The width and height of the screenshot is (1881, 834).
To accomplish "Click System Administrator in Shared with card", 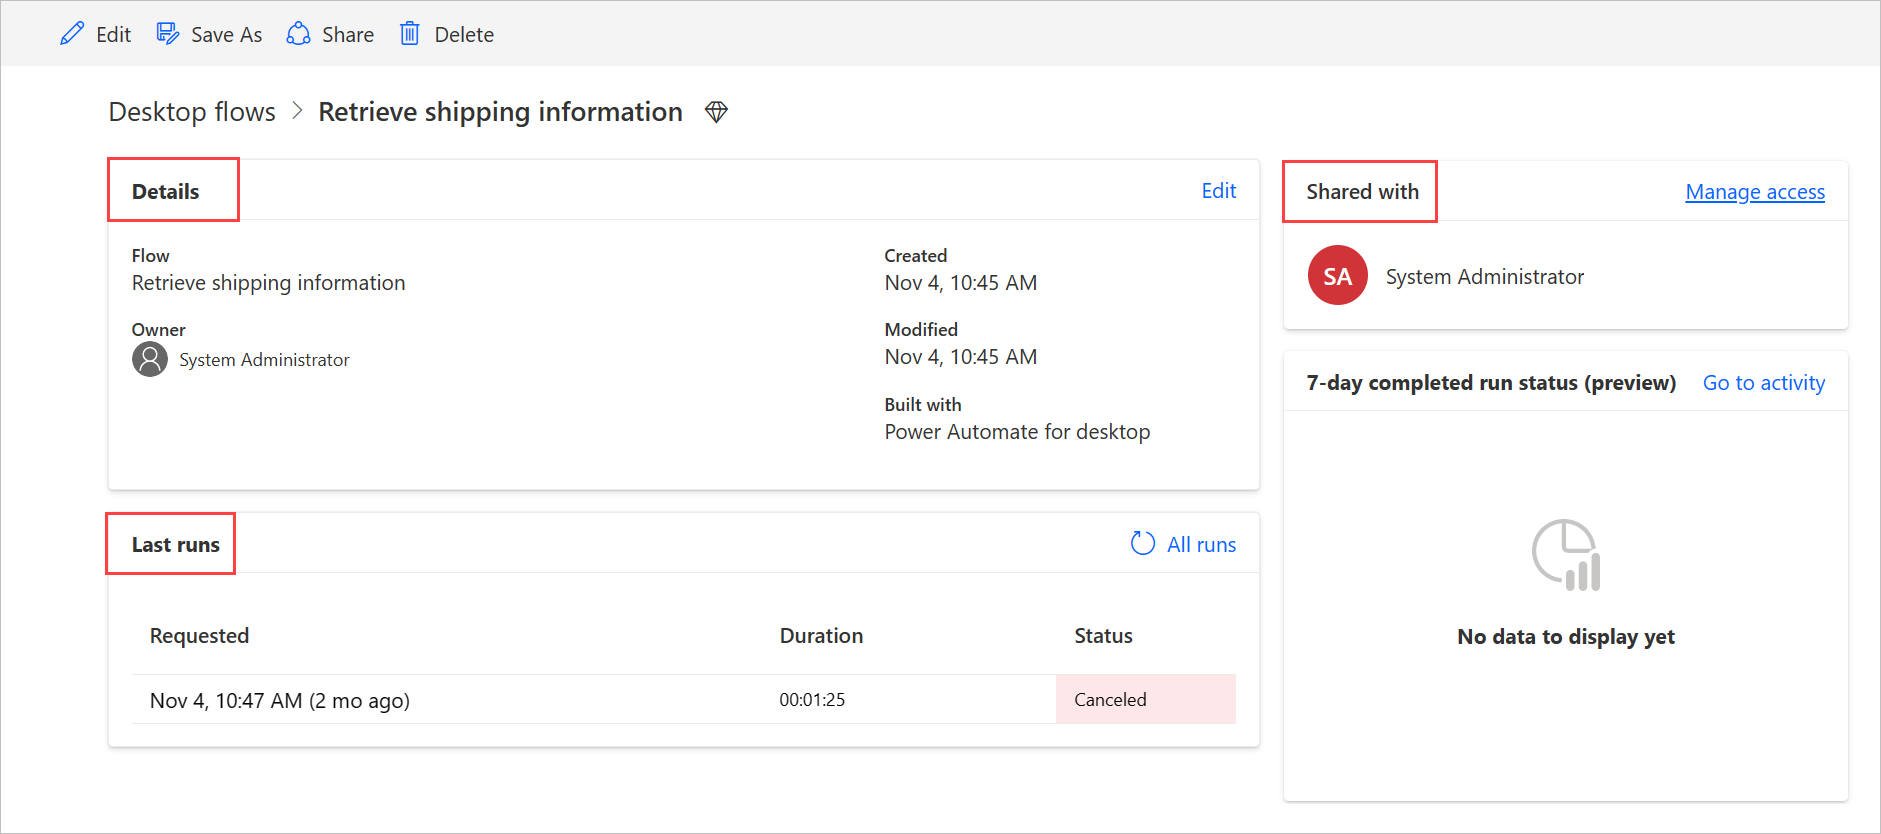I will pyautogui.click(x=1485, y=277).
